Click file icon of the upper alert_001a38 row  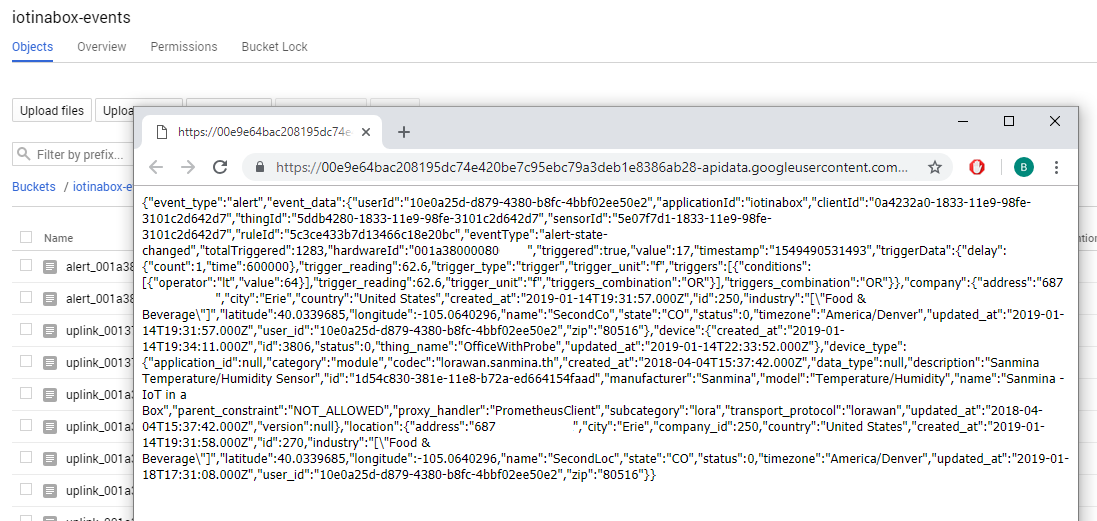tap(49, 266)
